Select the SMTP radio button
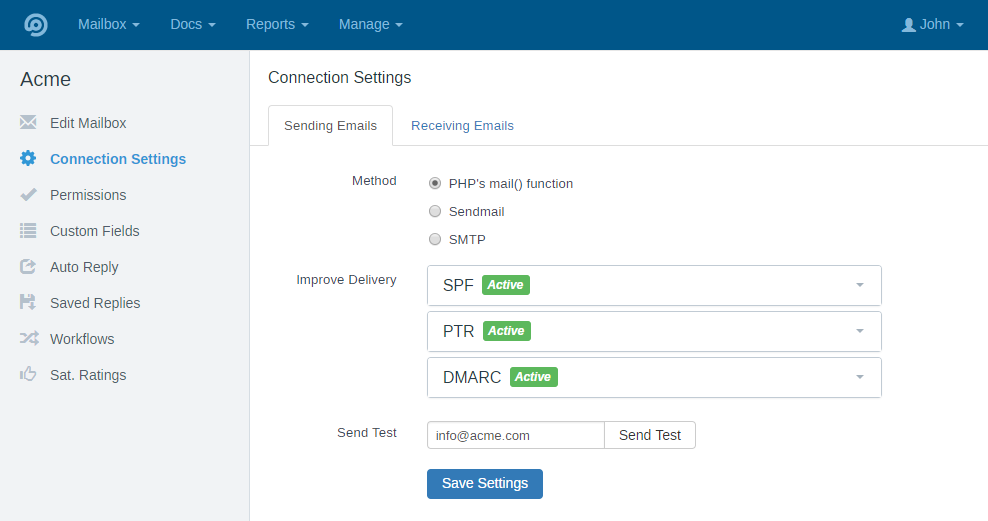Image resolution: width=988 pixels, height=521 pixels. coord(435,239)
